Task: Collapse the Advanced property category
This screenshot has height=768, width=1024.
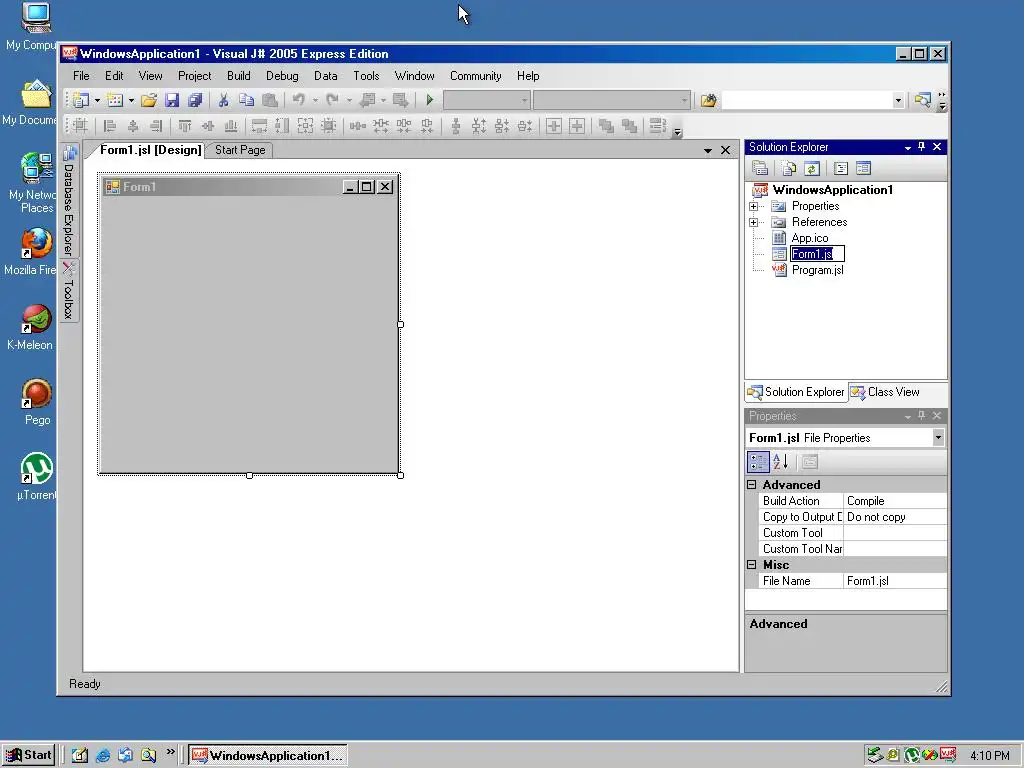Action: click(x=752, y=485)
